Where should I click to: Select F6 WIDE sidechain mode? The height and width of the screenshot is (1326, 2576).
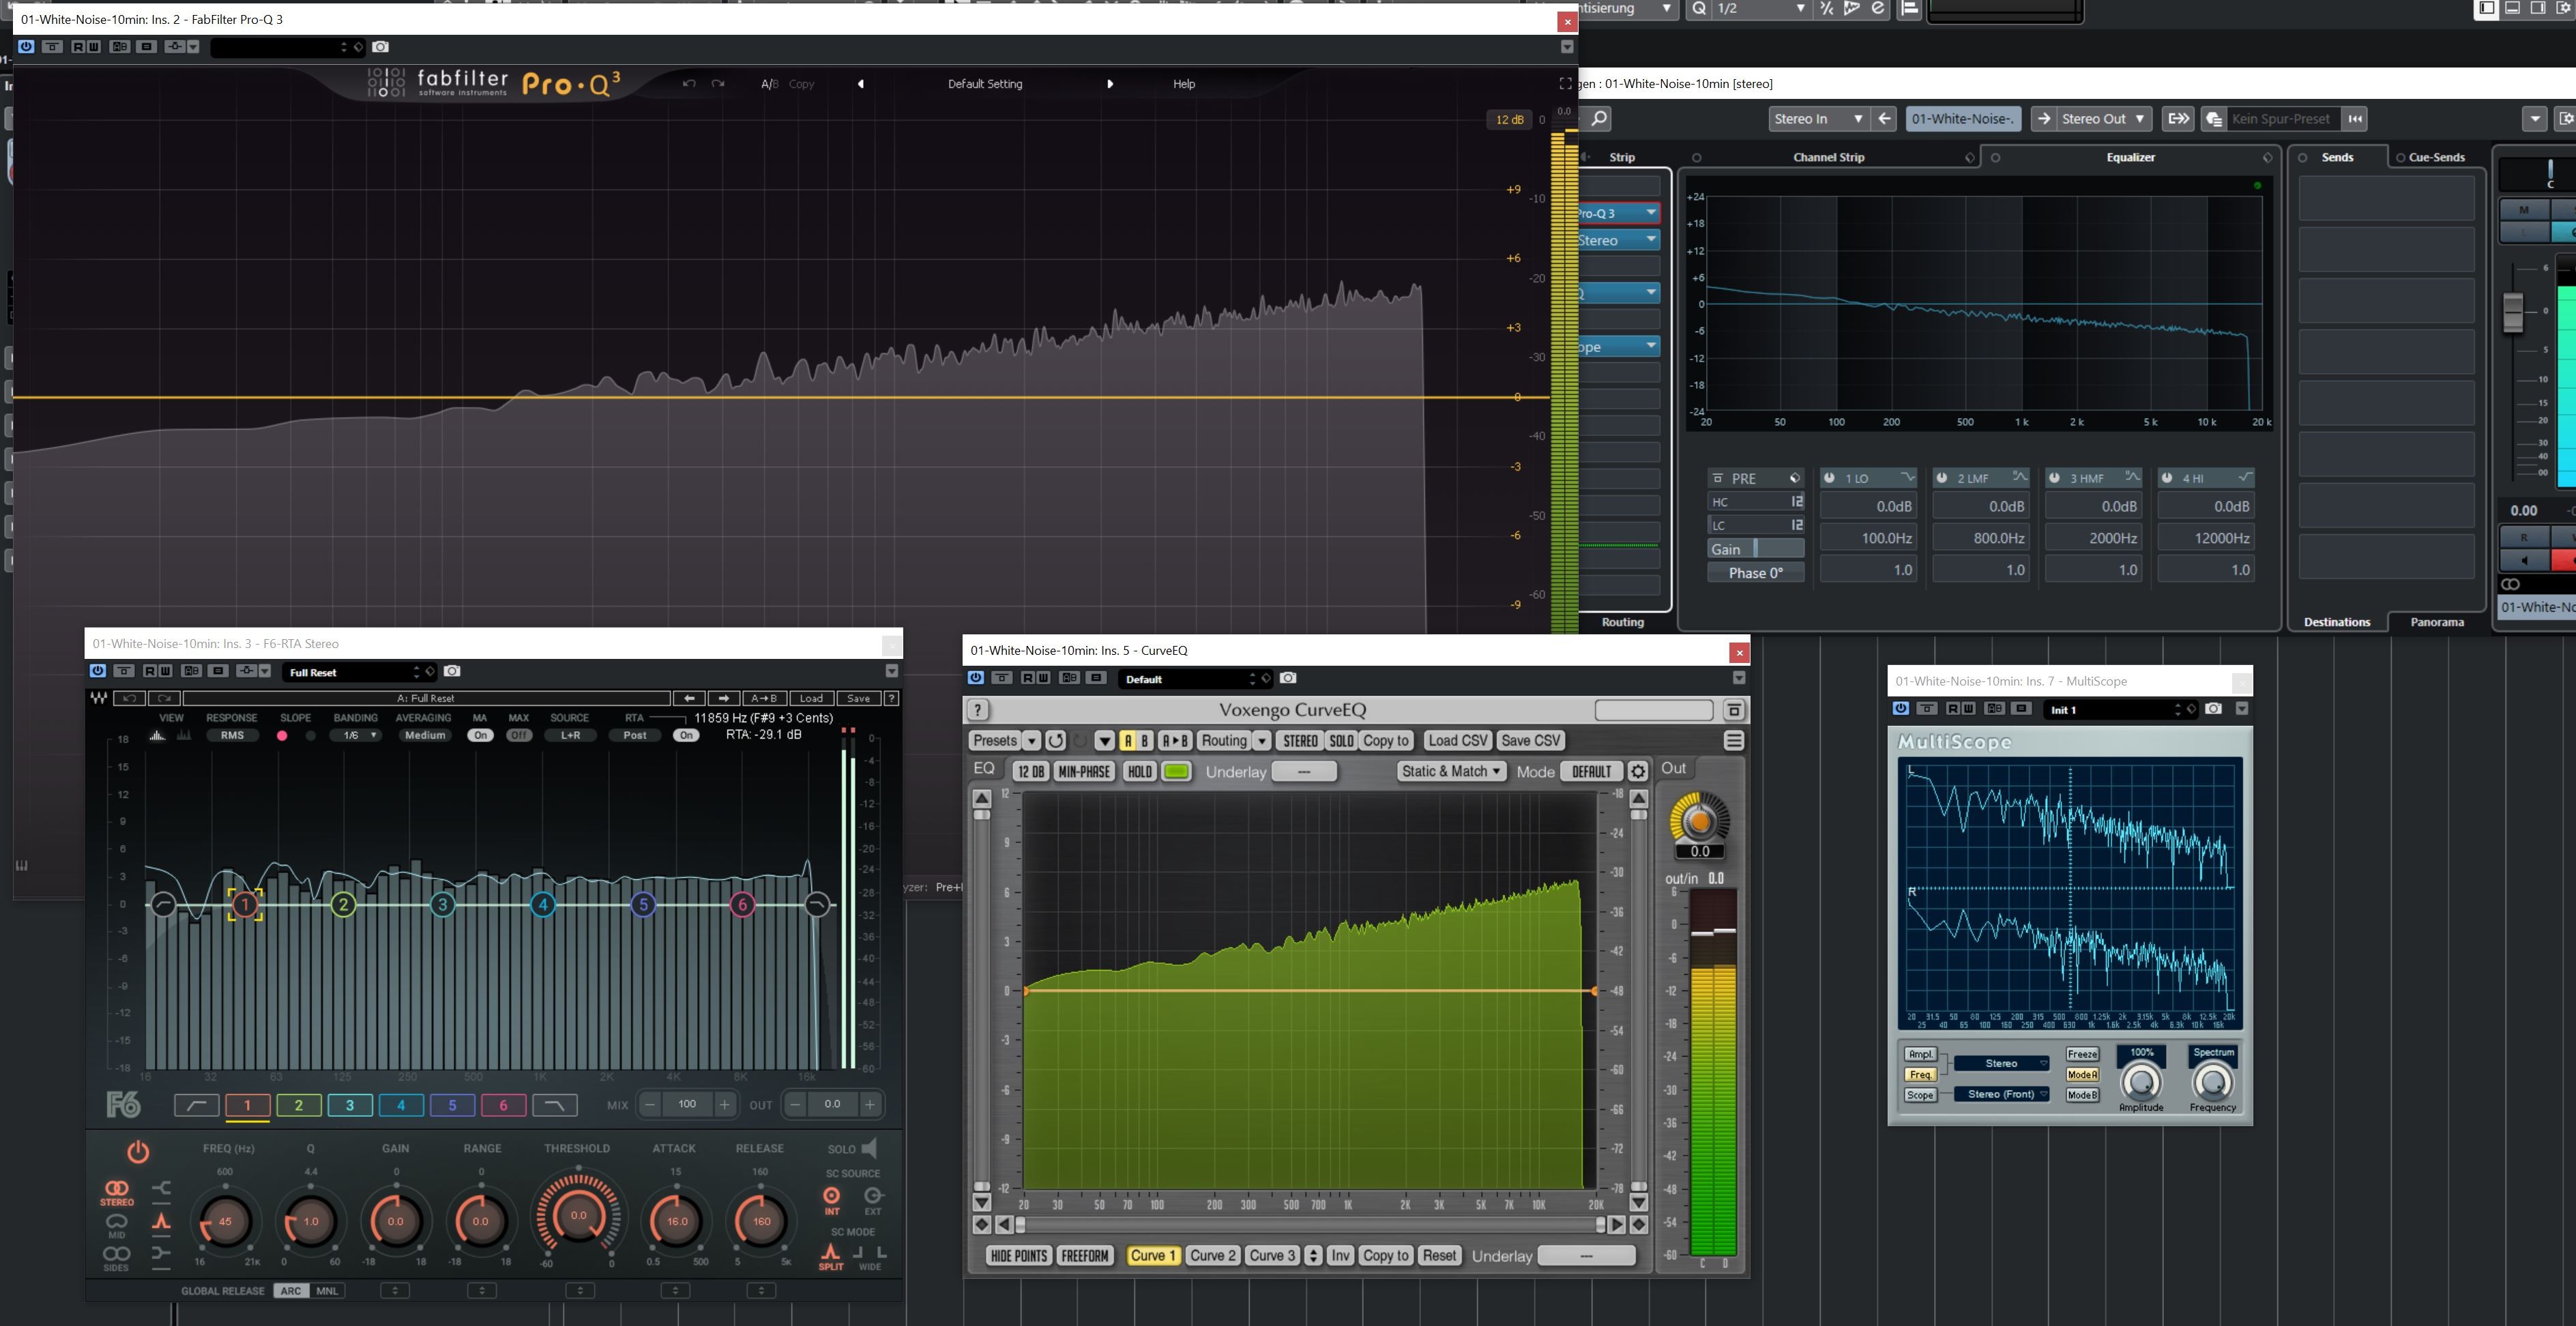(870, 1257)
